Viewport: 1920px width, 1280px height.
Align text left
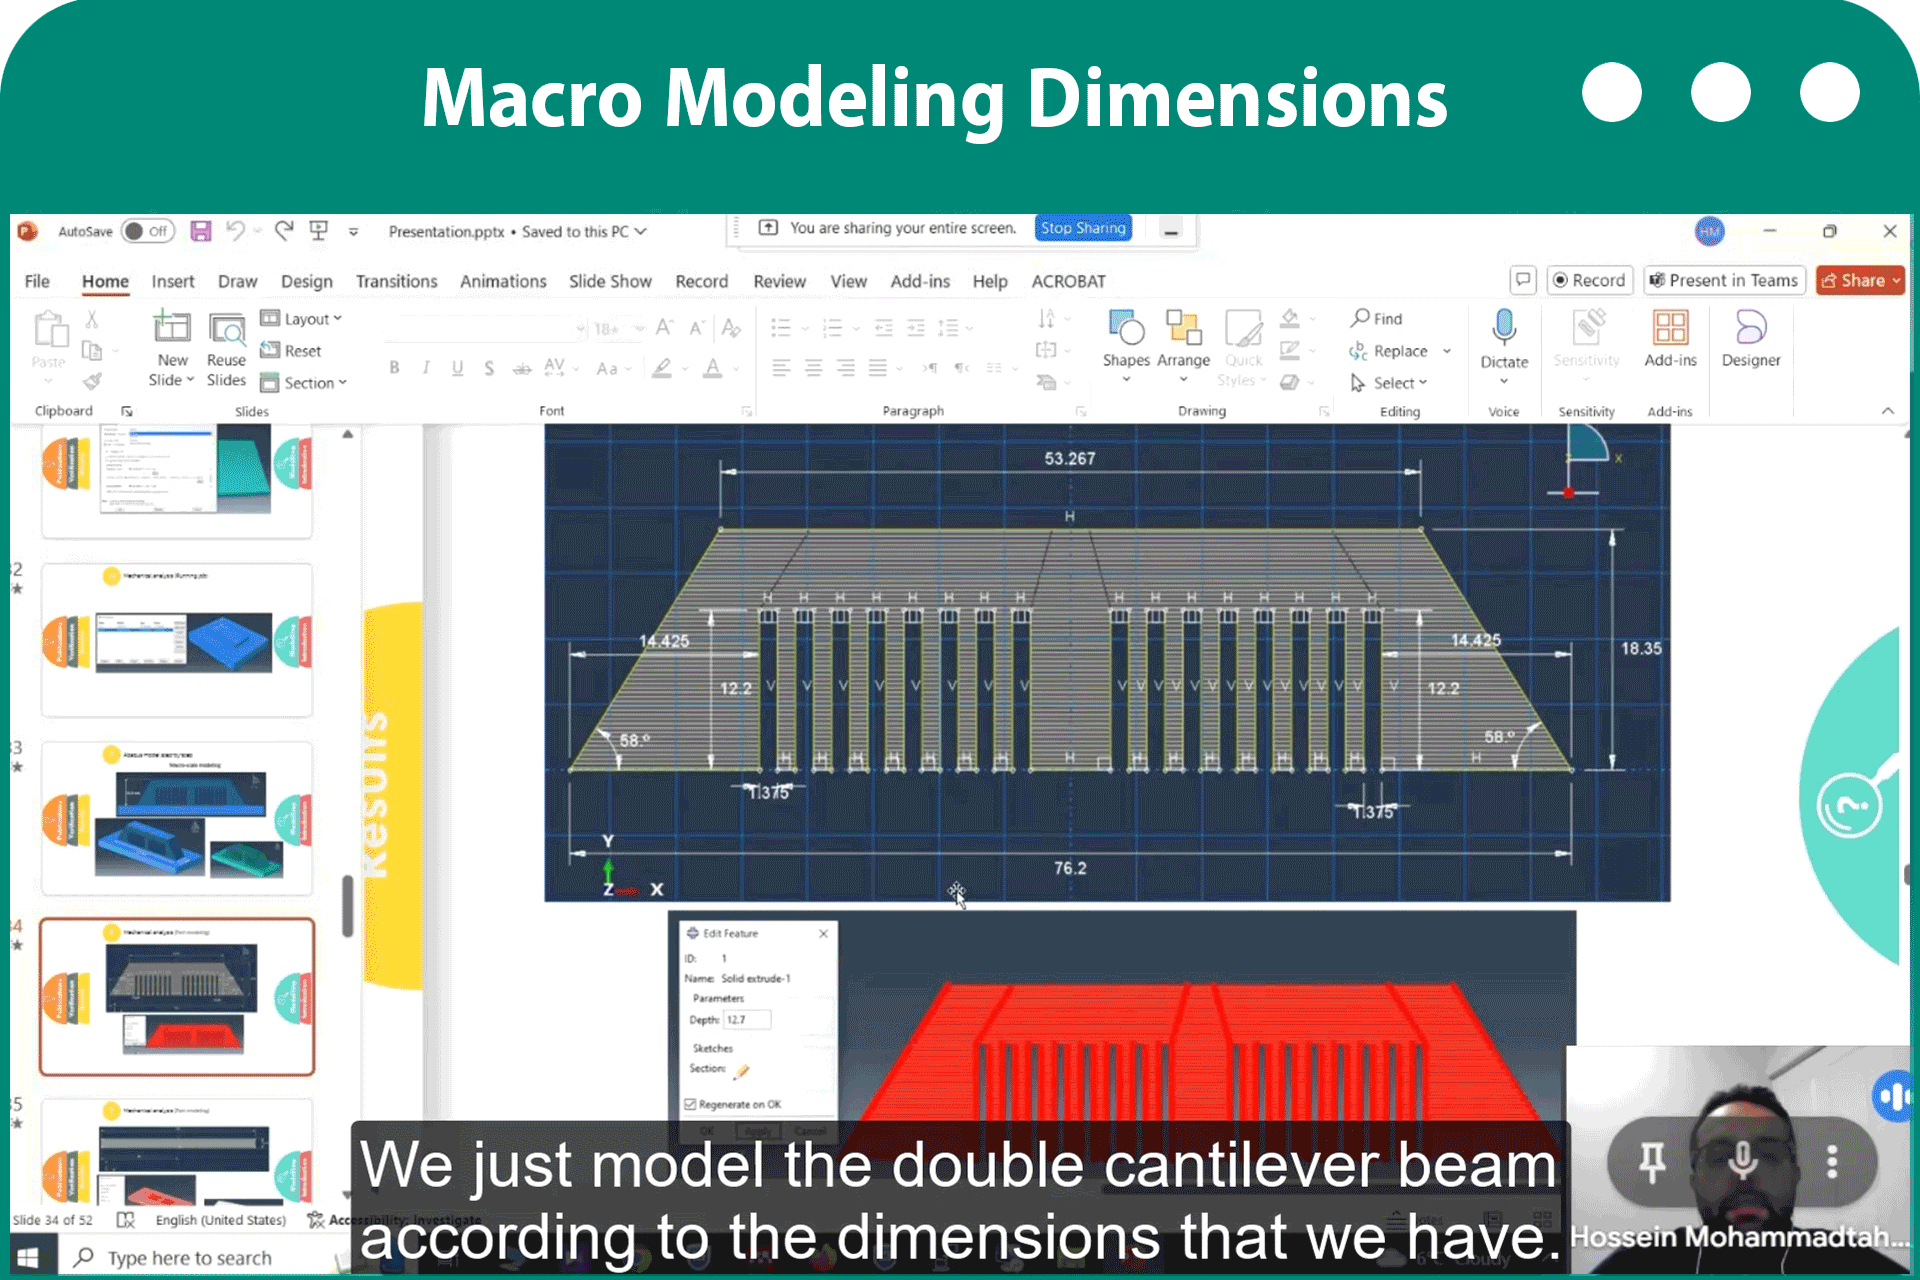(x=781, y=368)
